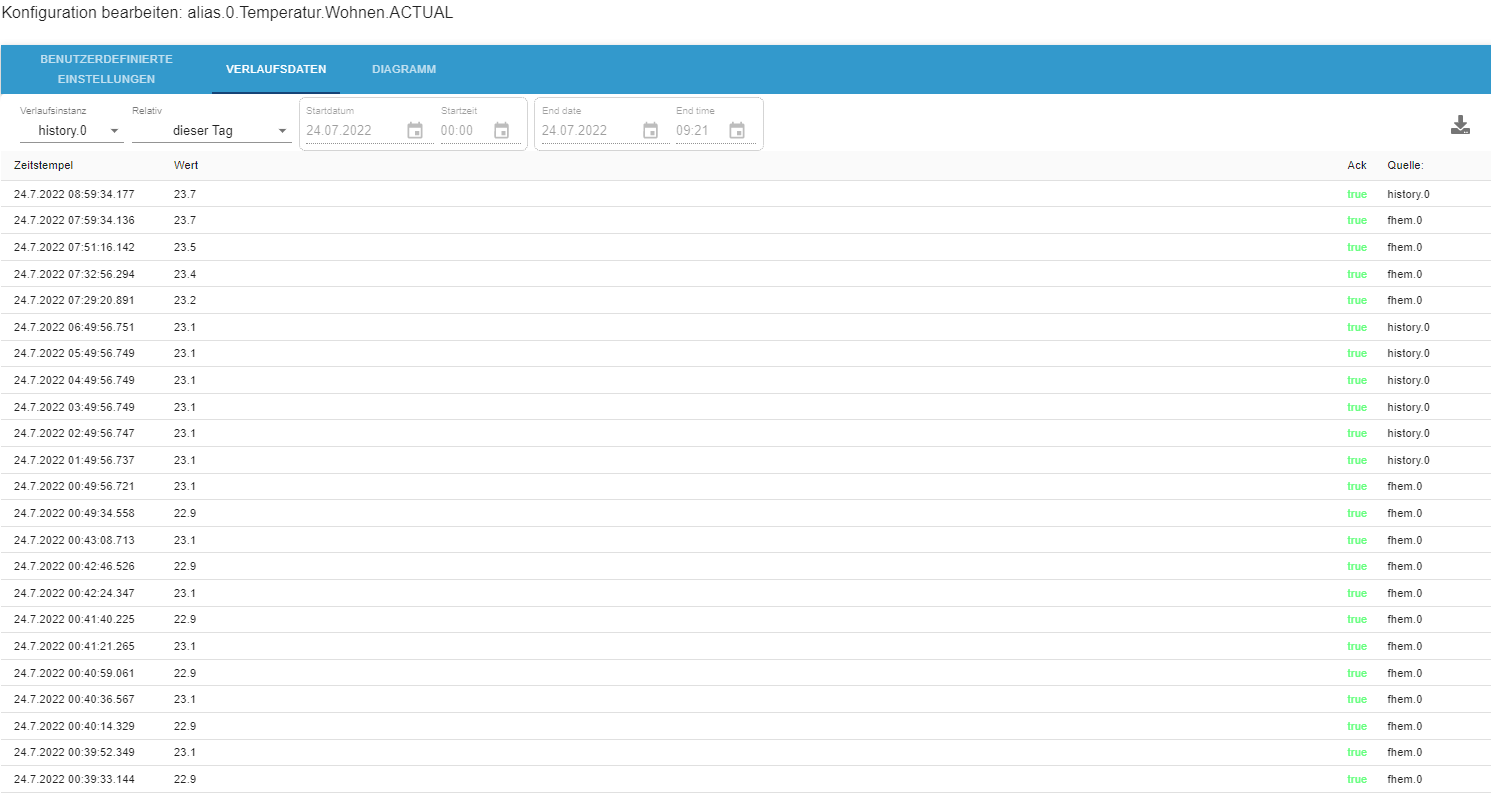Select row with timestamp 00:39:33.144
Image resolution: width=1491 pixels, height=796 pixels.
[x=745, y=779]
